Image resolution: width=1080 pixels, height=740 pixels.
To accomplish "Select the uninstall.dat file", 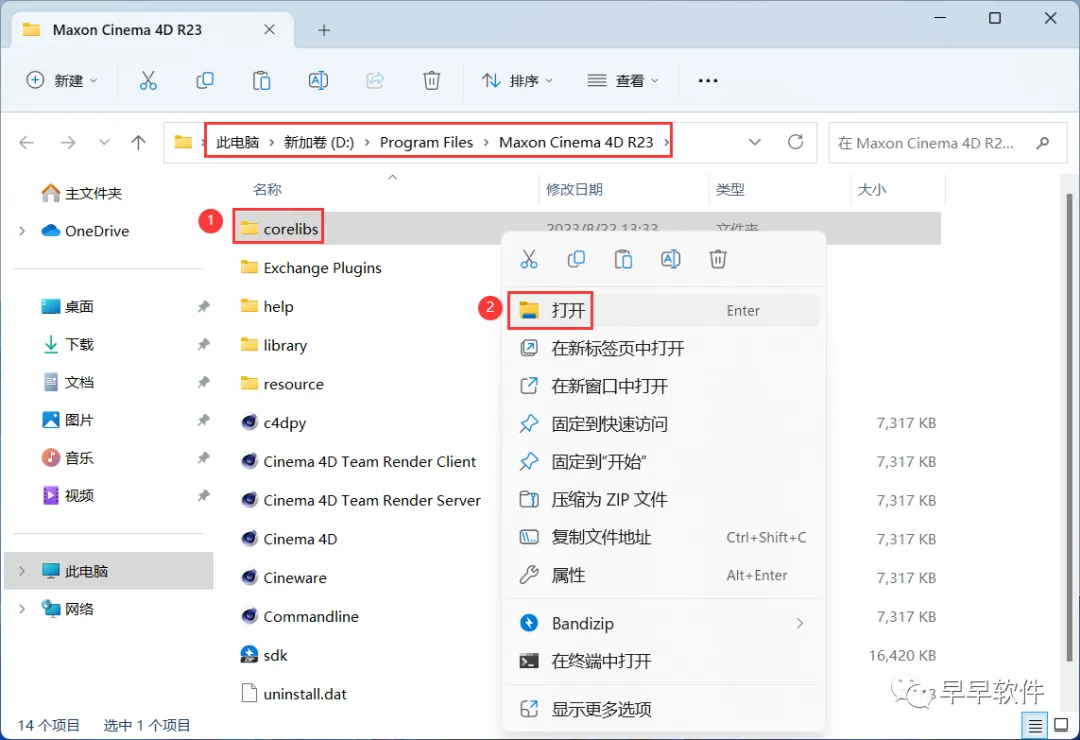I will pyautogui.click(x=294, y=693).
